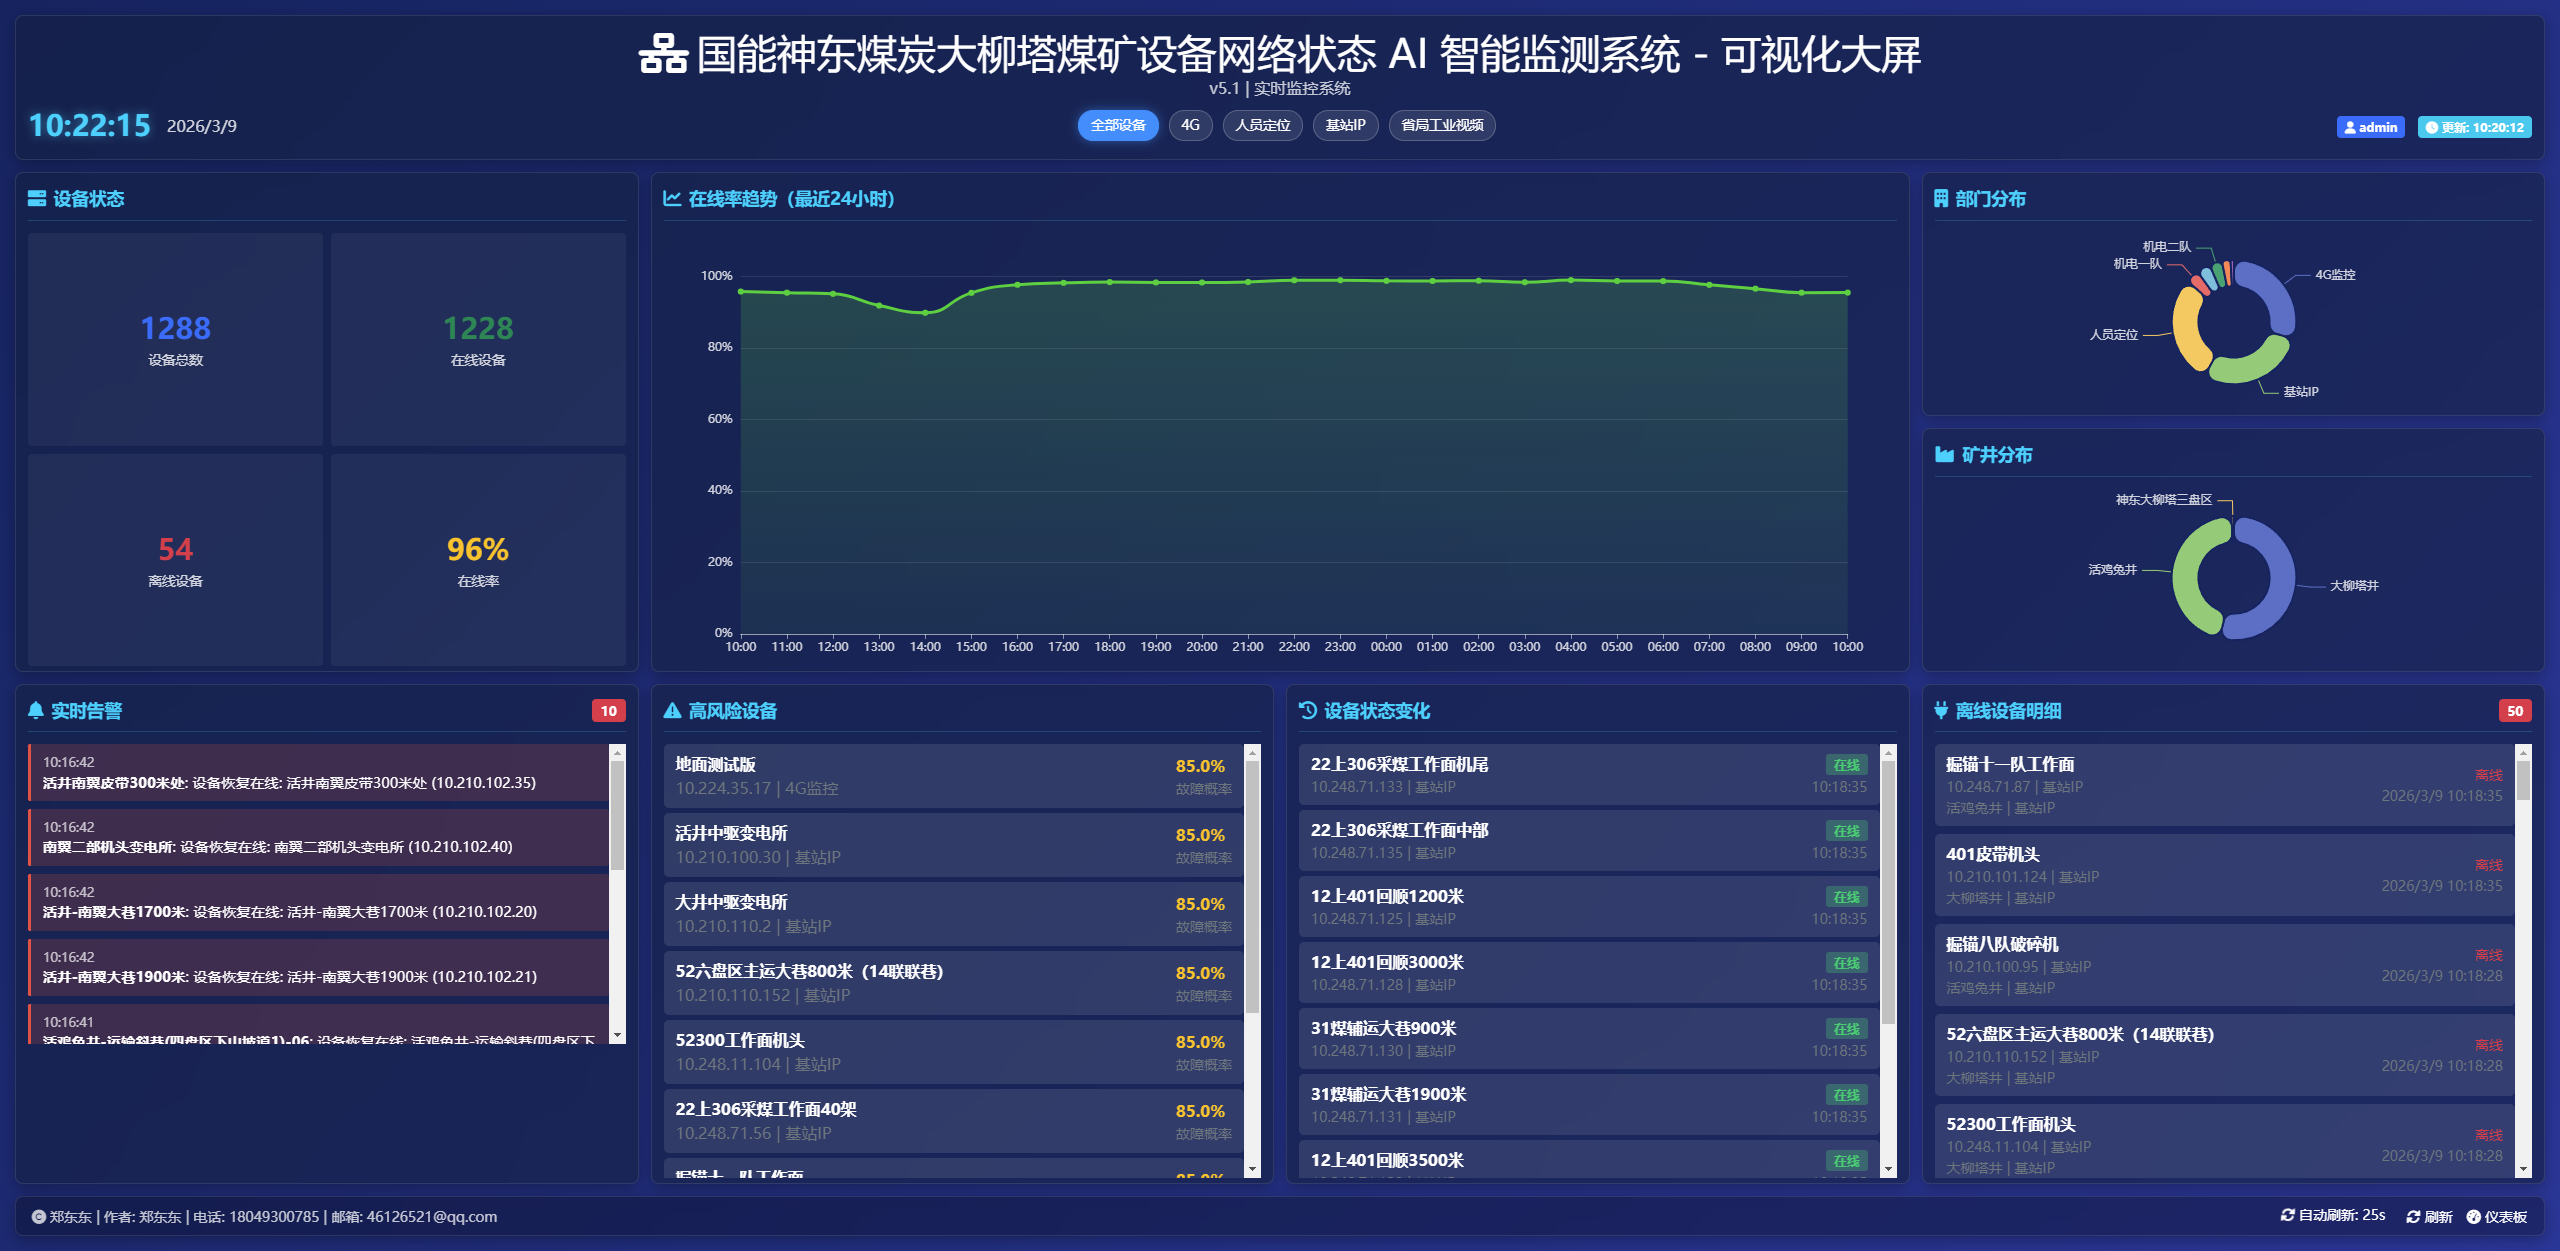The image size is (2560, 1251).
Task: Click the line chart icon beside 在线率趋势
Action: [x=672, y=198]
